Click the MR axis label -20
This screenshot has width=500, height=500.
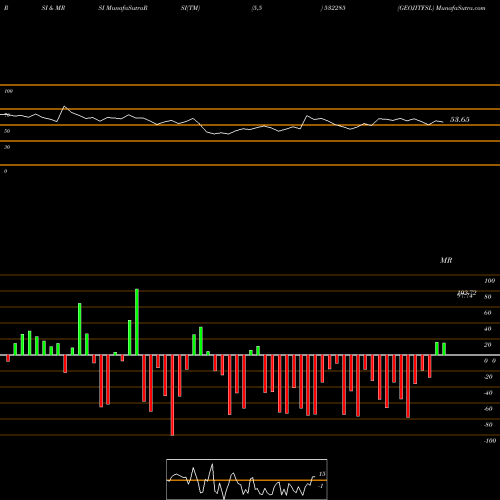tap(488, 377)
